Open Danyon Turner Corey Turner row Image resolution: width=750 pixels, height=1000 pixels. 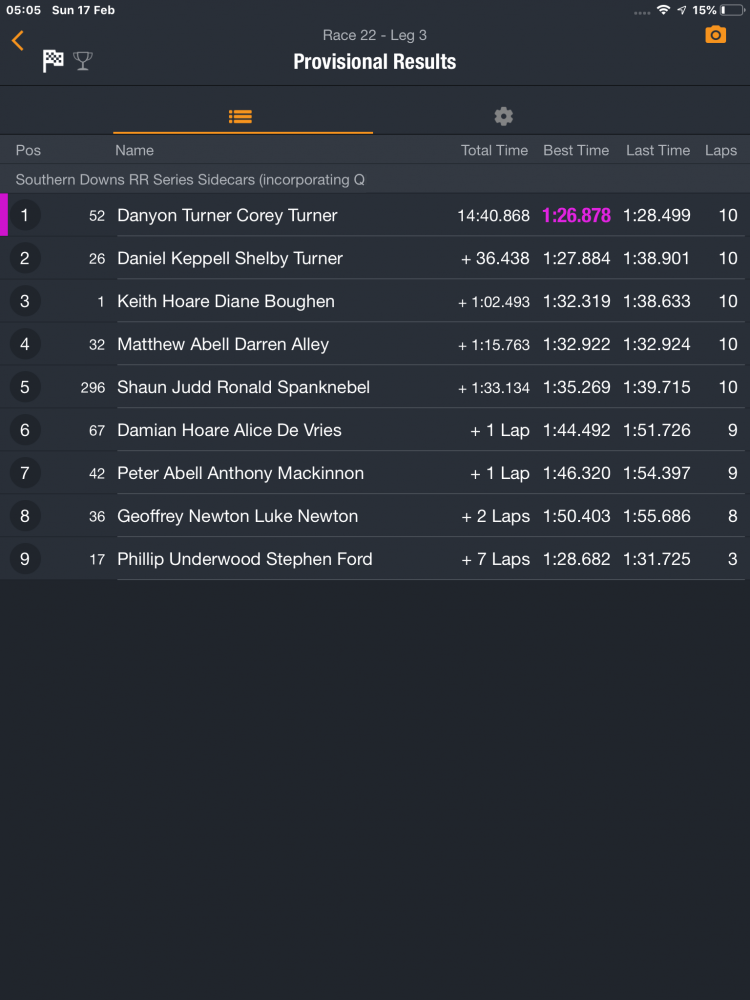[228, 215]
